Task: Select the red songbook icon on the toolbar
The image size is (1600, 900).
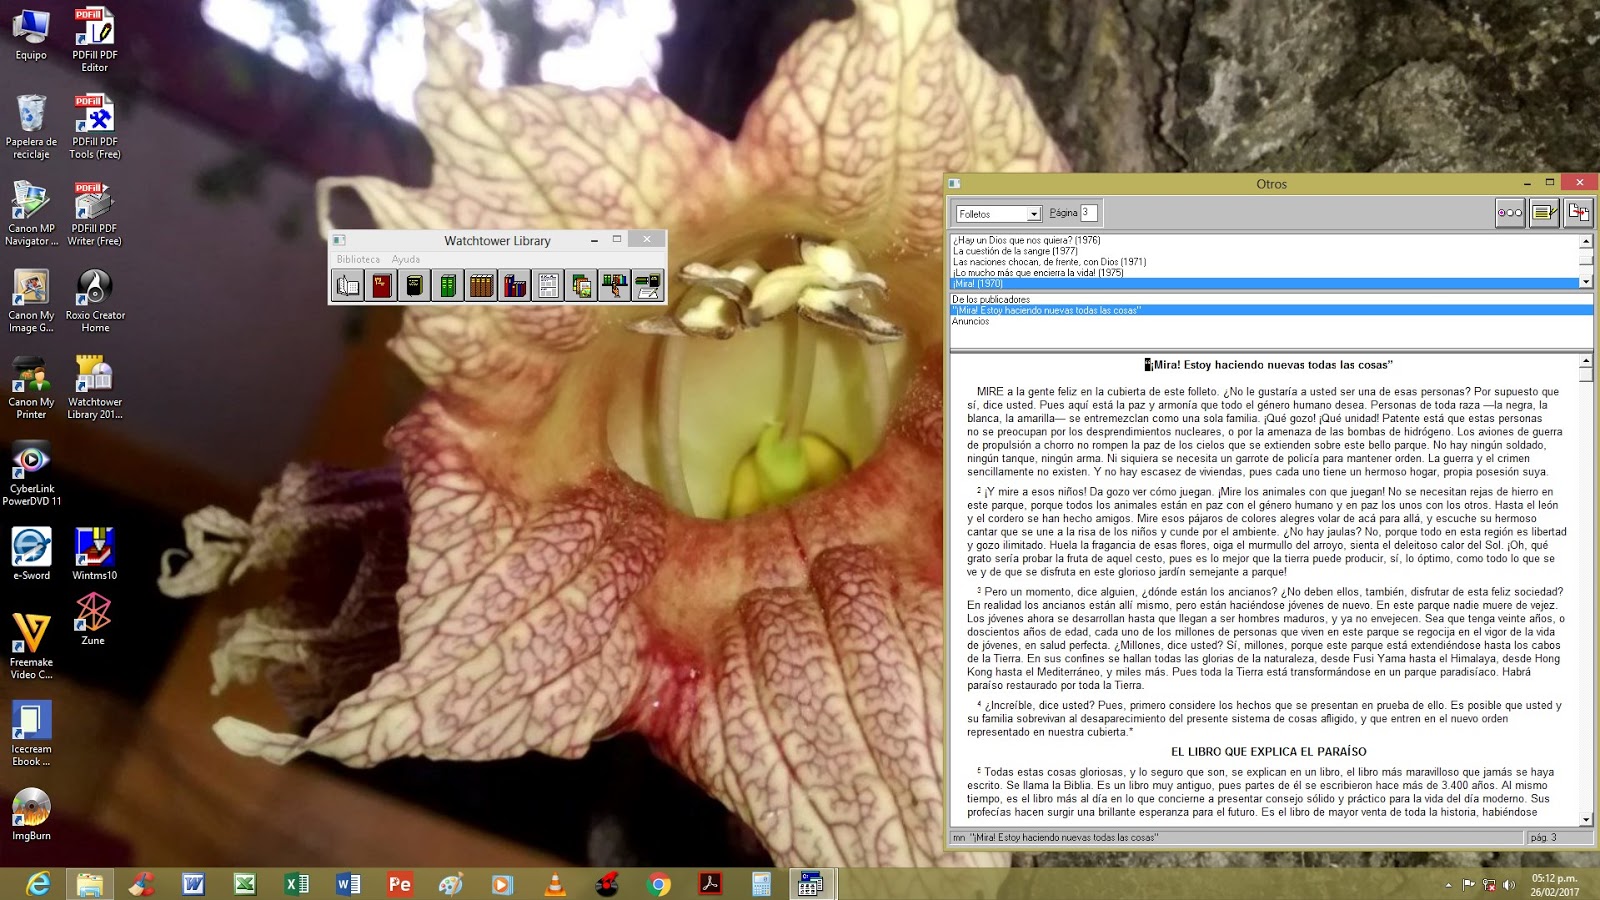Action: (381, 285)
